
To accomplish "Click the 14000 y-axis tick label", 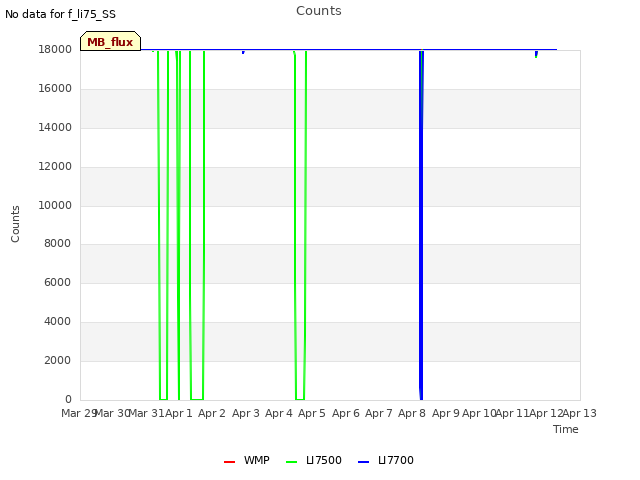I will [x=55, y=127].
